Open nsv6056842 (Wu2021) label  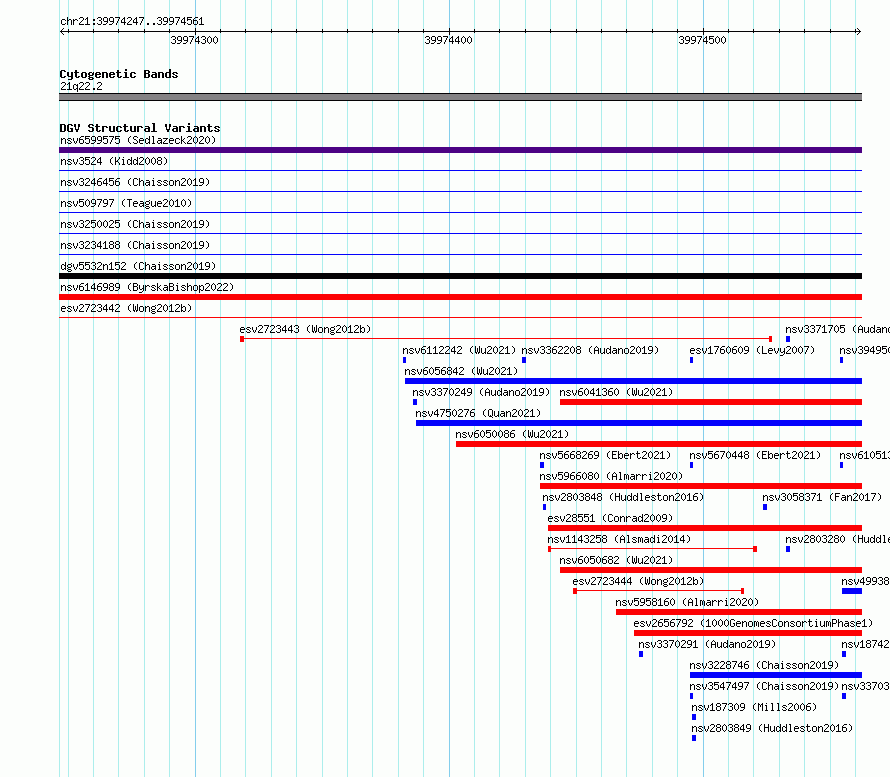coord(461,371)
